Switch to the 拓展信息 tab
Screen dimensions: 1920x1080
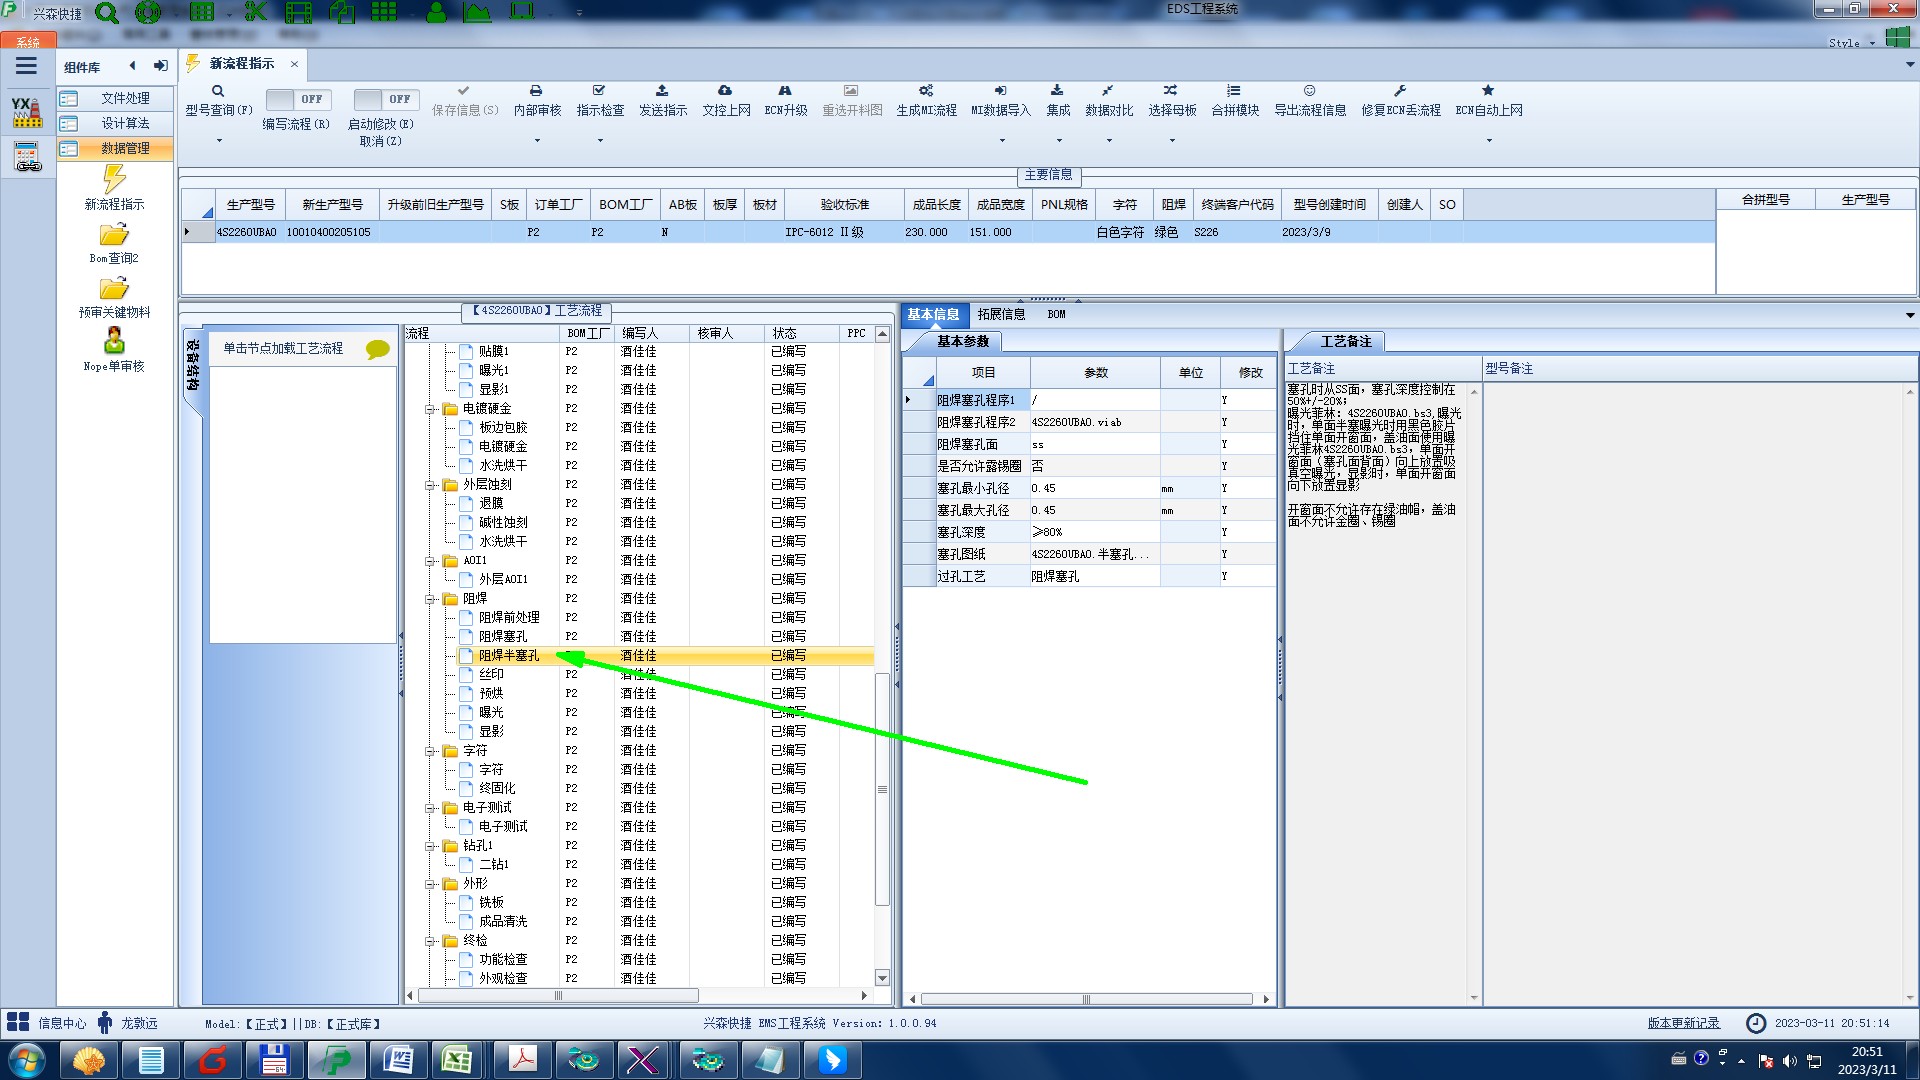(1001, 314)
